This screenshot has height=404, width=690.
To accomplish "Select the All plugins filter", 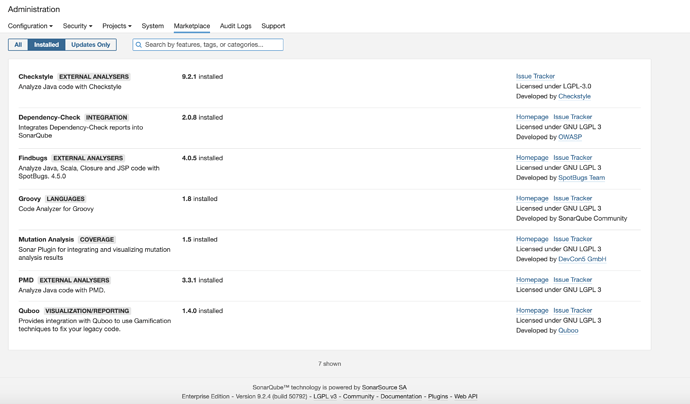I will 18,44.
